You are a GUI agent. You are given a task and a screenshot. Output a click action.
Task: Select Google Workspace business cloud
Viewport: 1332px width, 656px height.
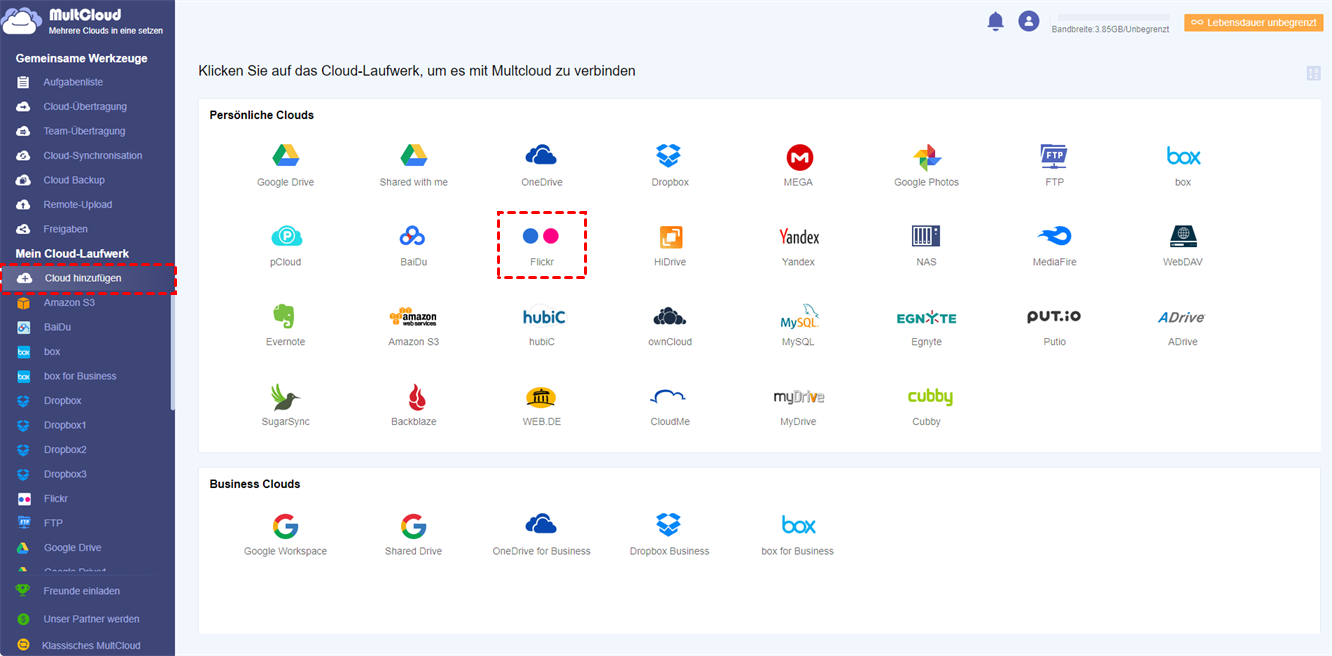coord(285,526)
